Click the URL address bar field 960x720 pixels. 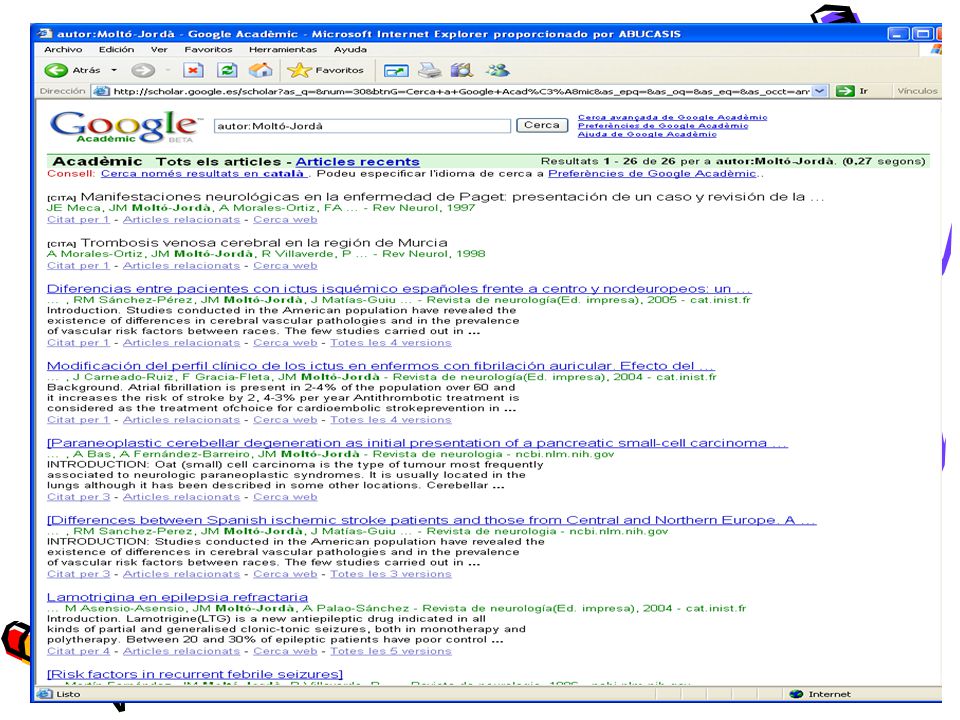[x=462, y=91]
